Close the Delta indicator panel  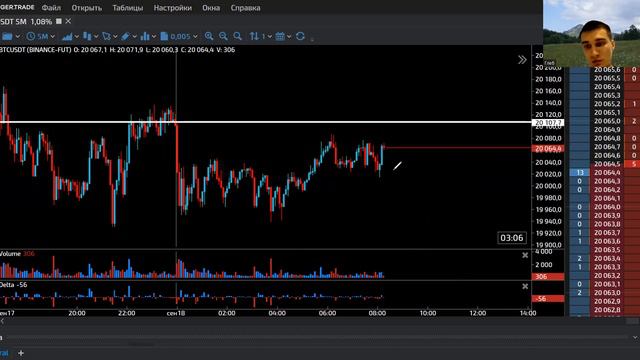525,287
